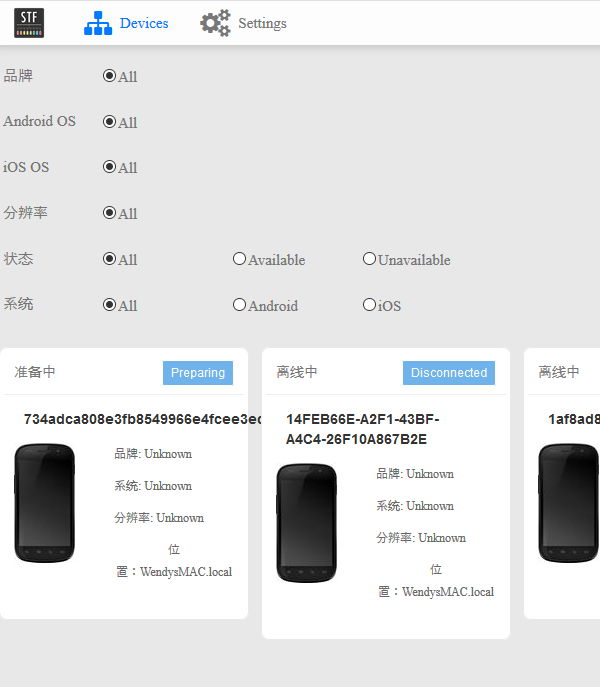The height and width of the screenshot is (687, 600).
Task: Click the 1af8ad8 device ID
Action: pos(574,419)
